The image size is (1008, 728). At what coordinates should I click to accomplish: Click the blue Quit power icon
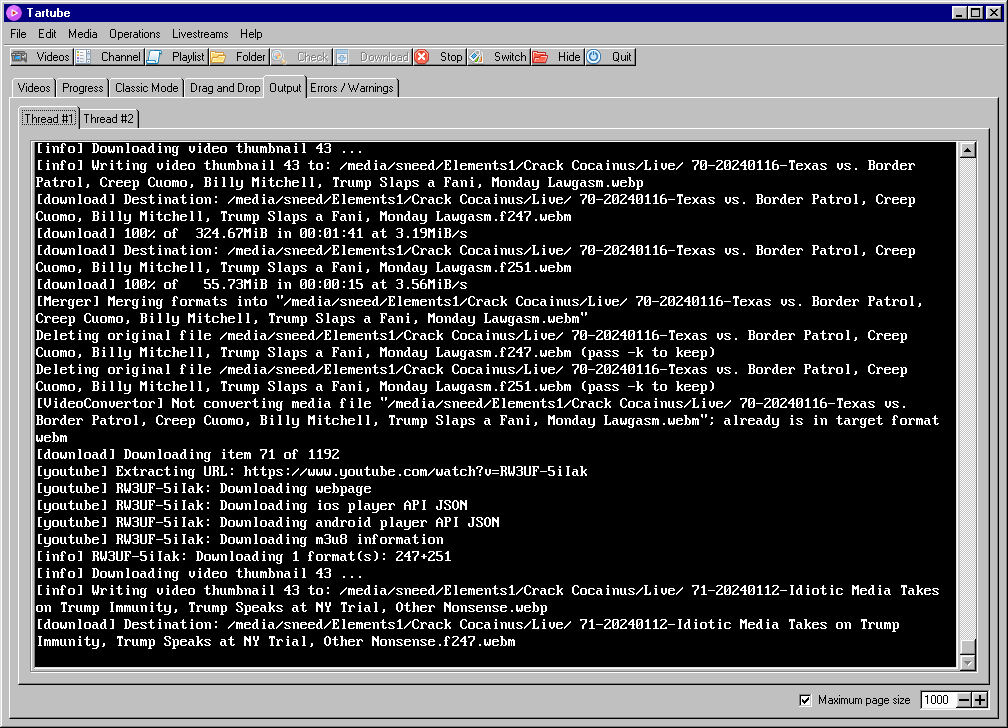[594, 57]
